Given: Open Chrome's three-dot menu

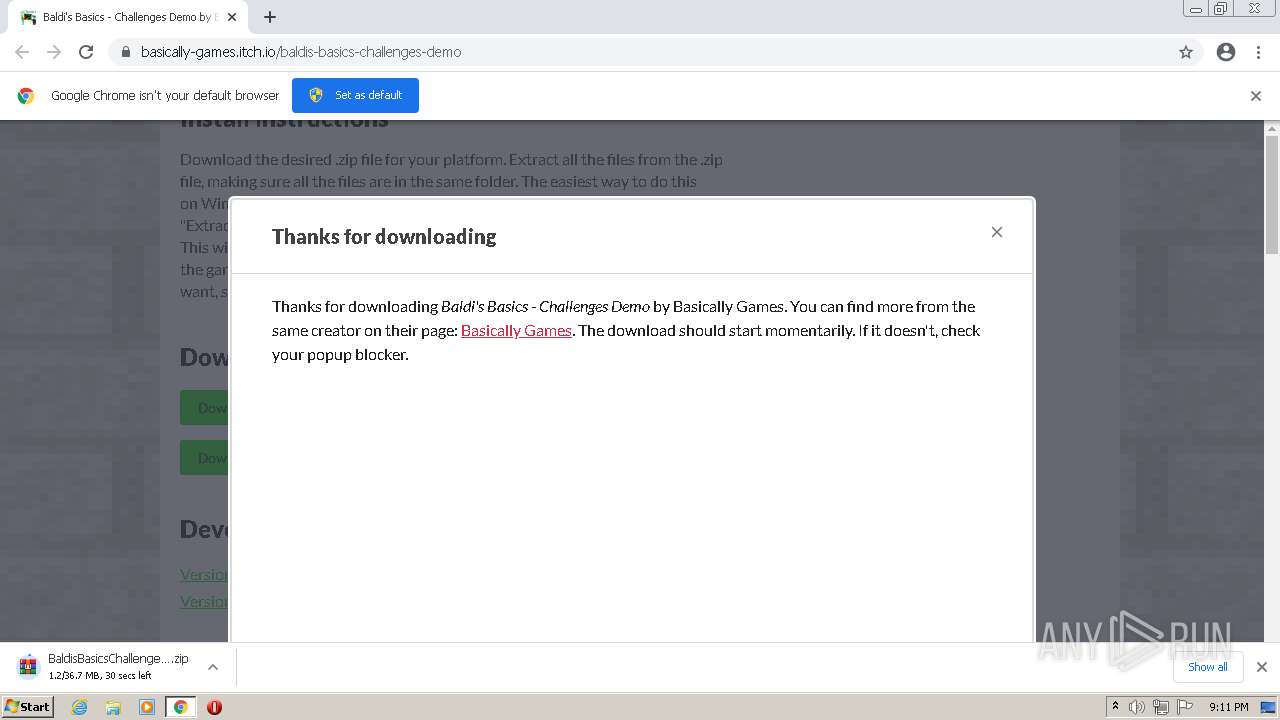Looking at the screenshot, I should (1258, 52).
